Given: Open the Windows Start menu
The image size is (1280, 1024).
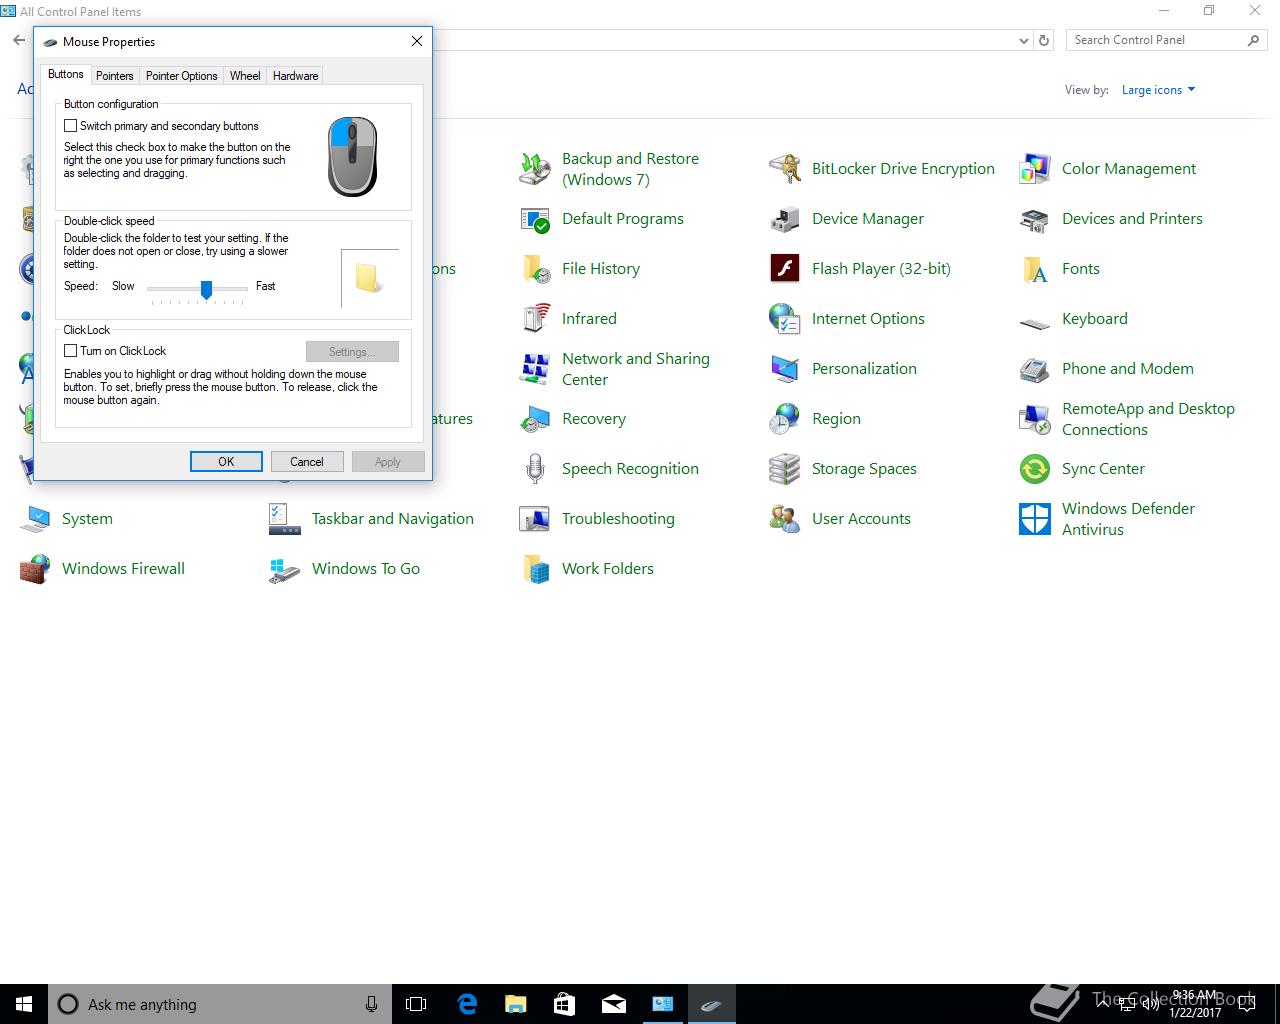Looking at the screenshot, I should tap(24, 1004).
